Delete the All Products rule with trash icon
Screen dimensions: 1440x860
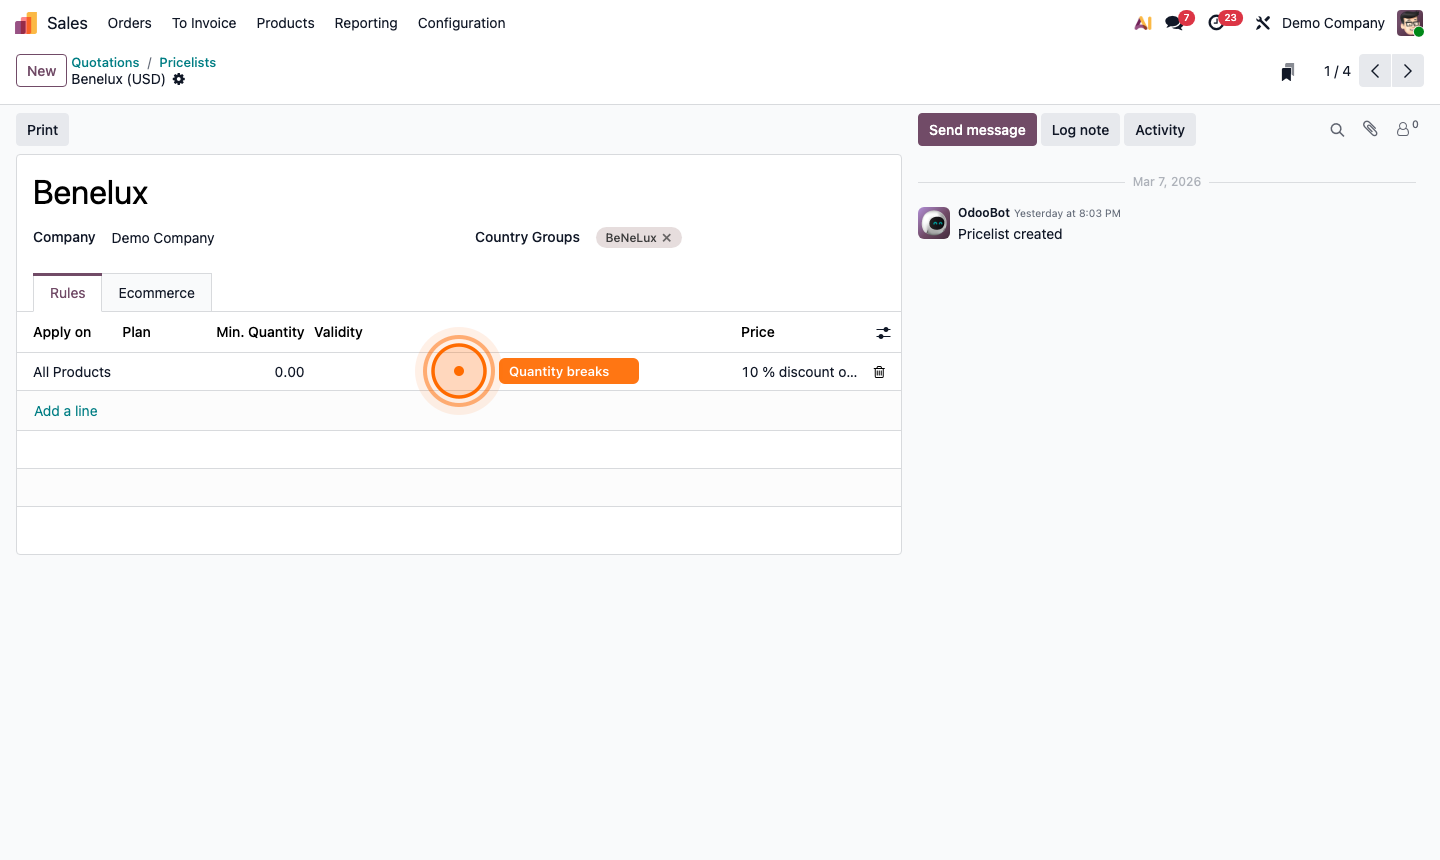click(x=879, y=371)
